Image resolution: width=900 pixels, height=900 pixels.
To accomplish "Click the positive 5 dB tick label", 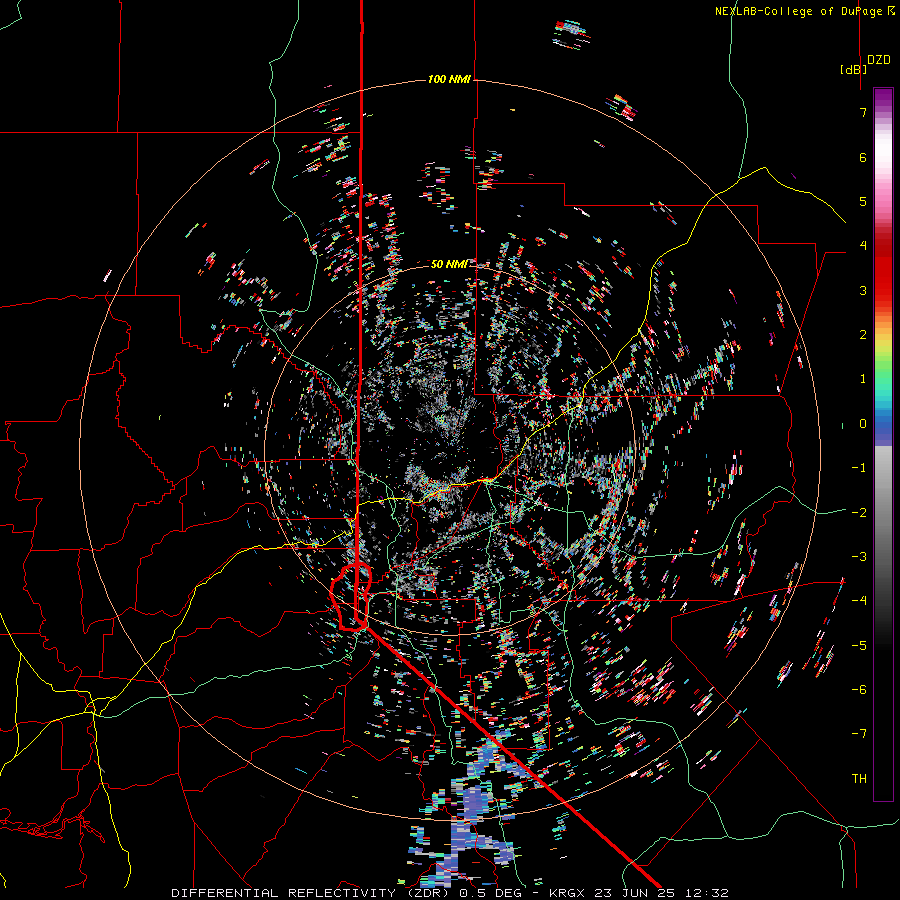I will pyautogui.click(x=863, y=201).
